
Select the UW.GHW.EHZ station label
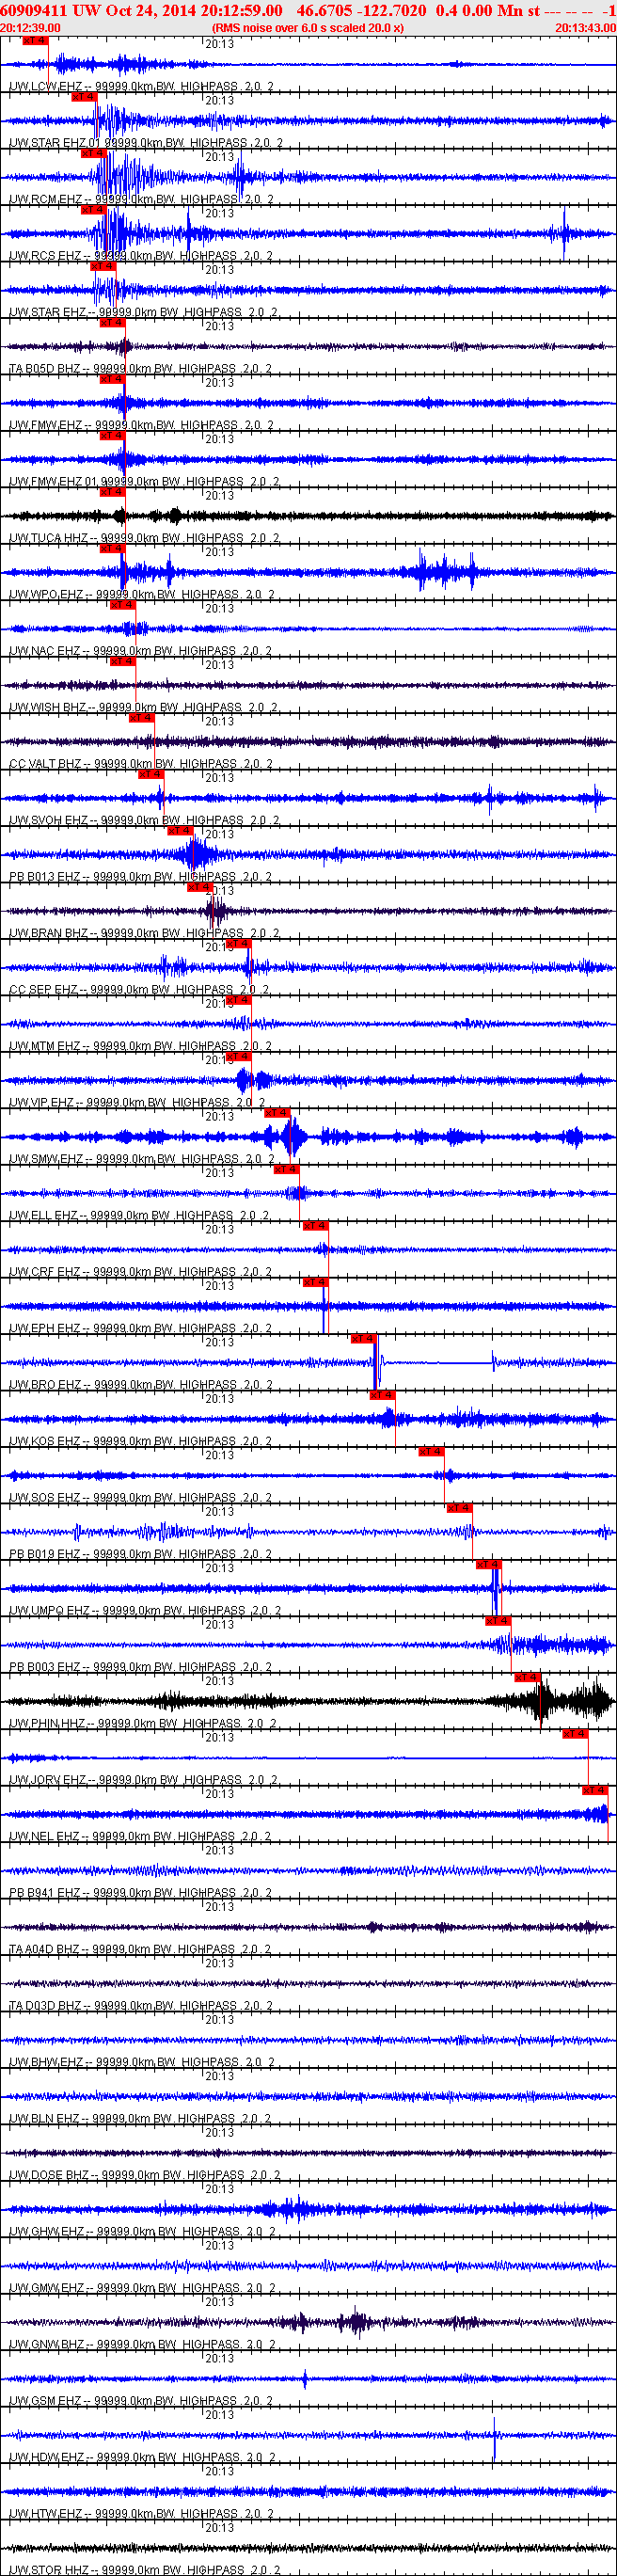point(143,2232)
